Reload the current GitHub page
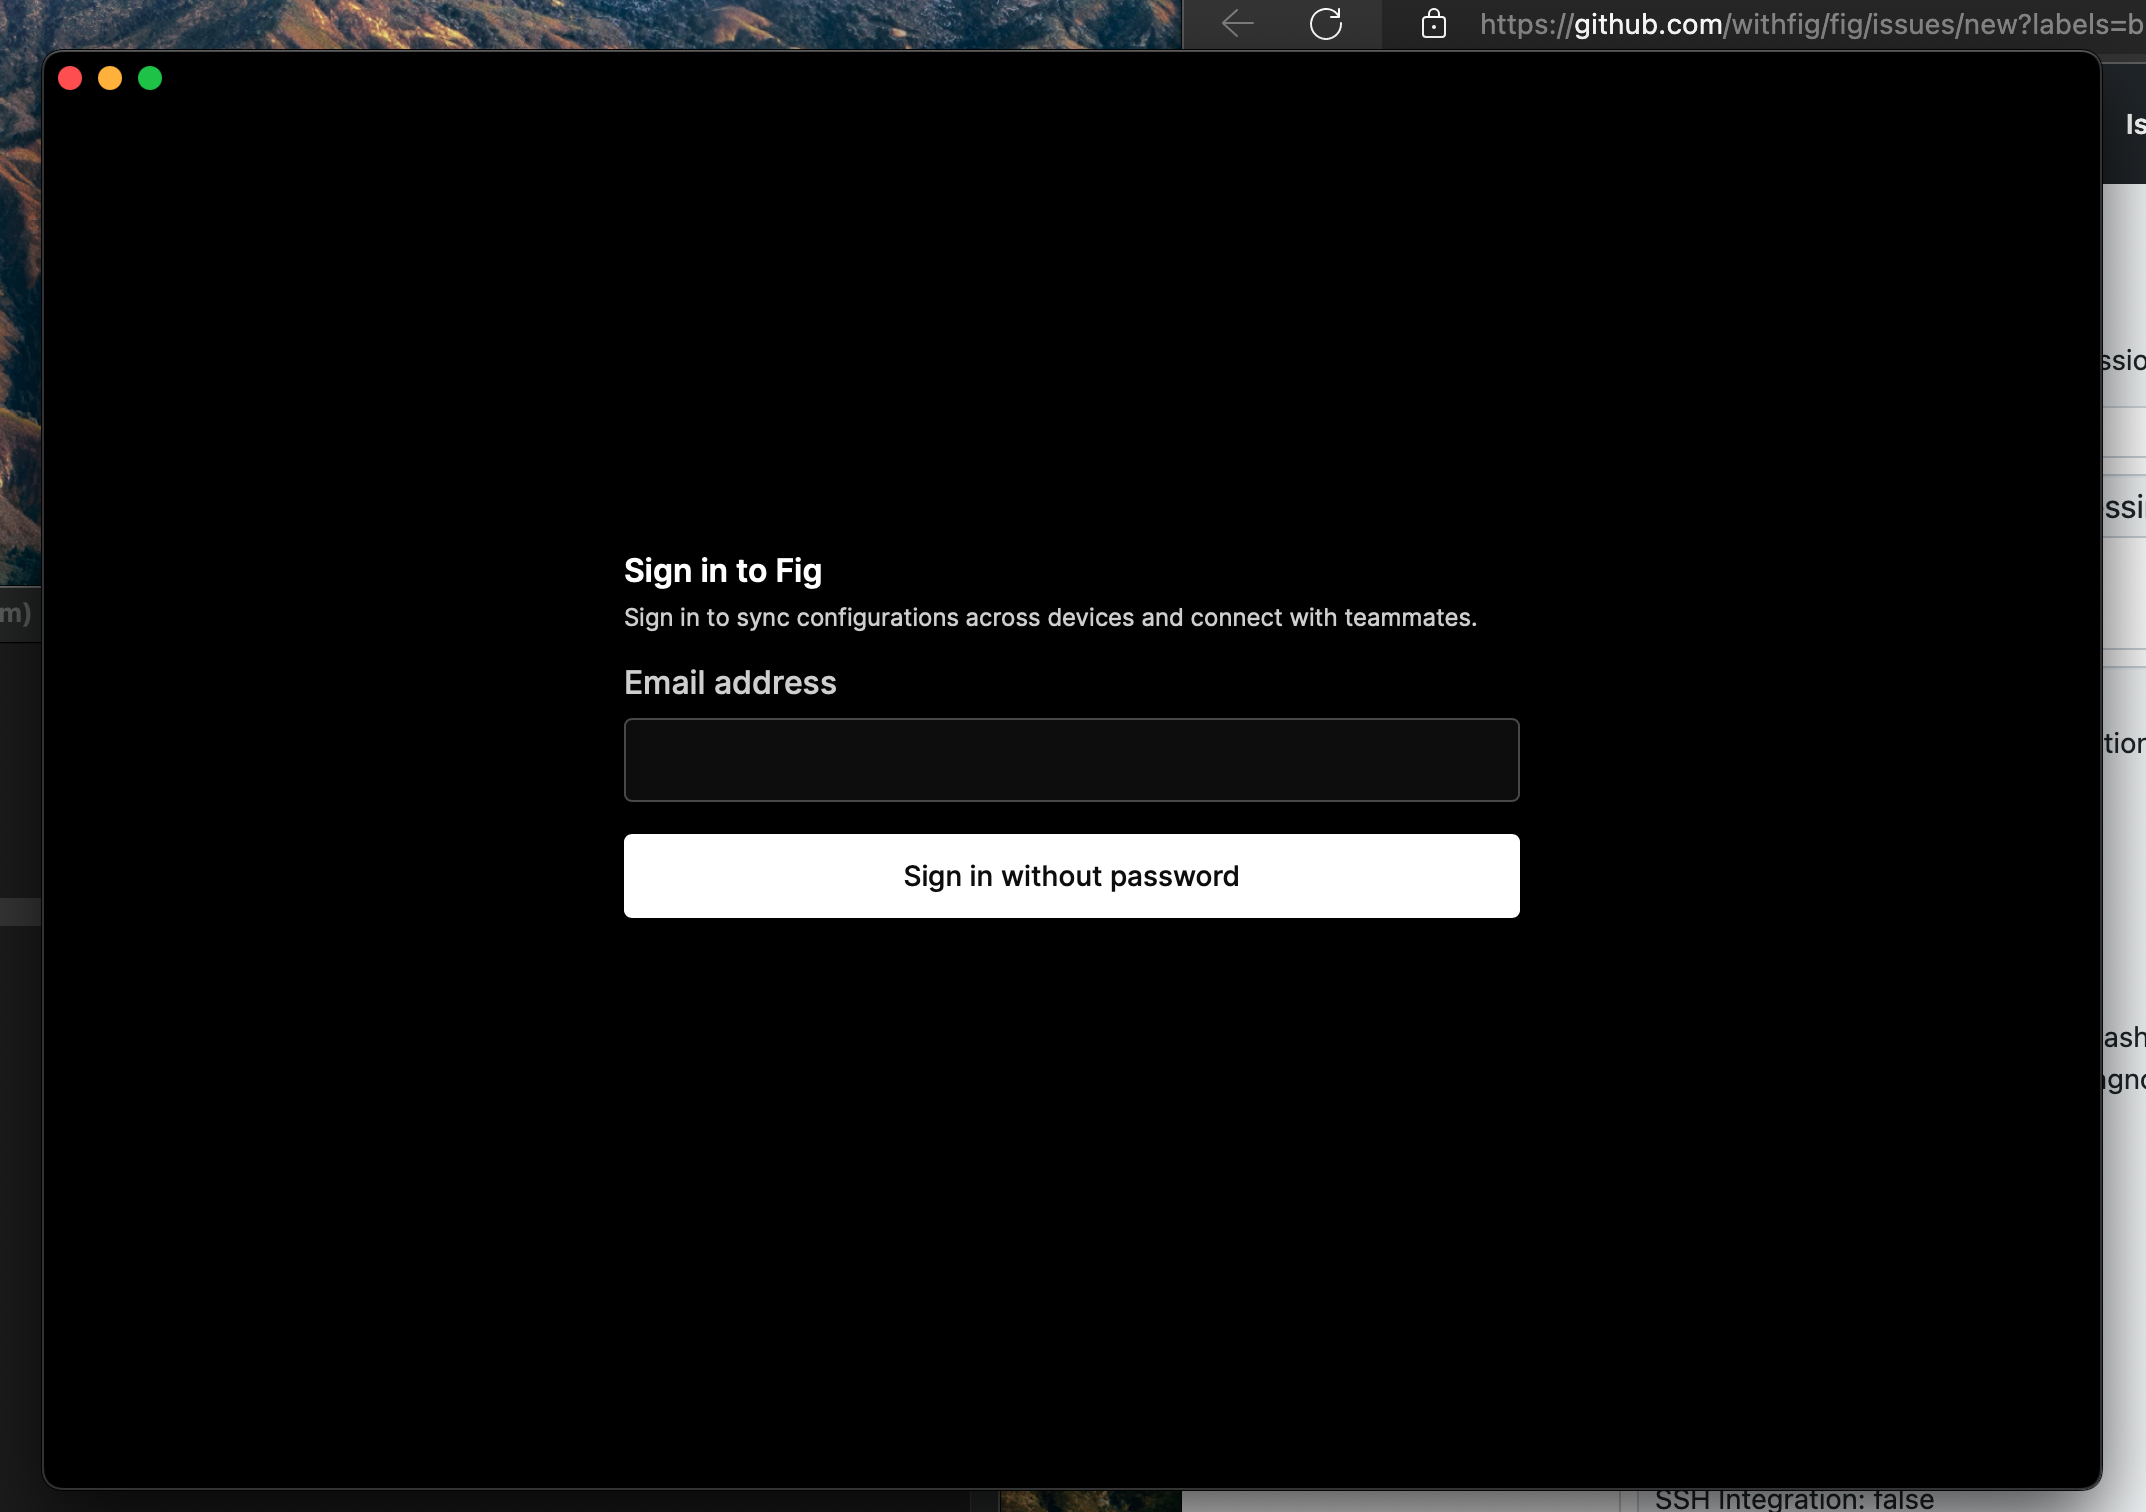The image size is (2146, 1512). (1328, 24)
